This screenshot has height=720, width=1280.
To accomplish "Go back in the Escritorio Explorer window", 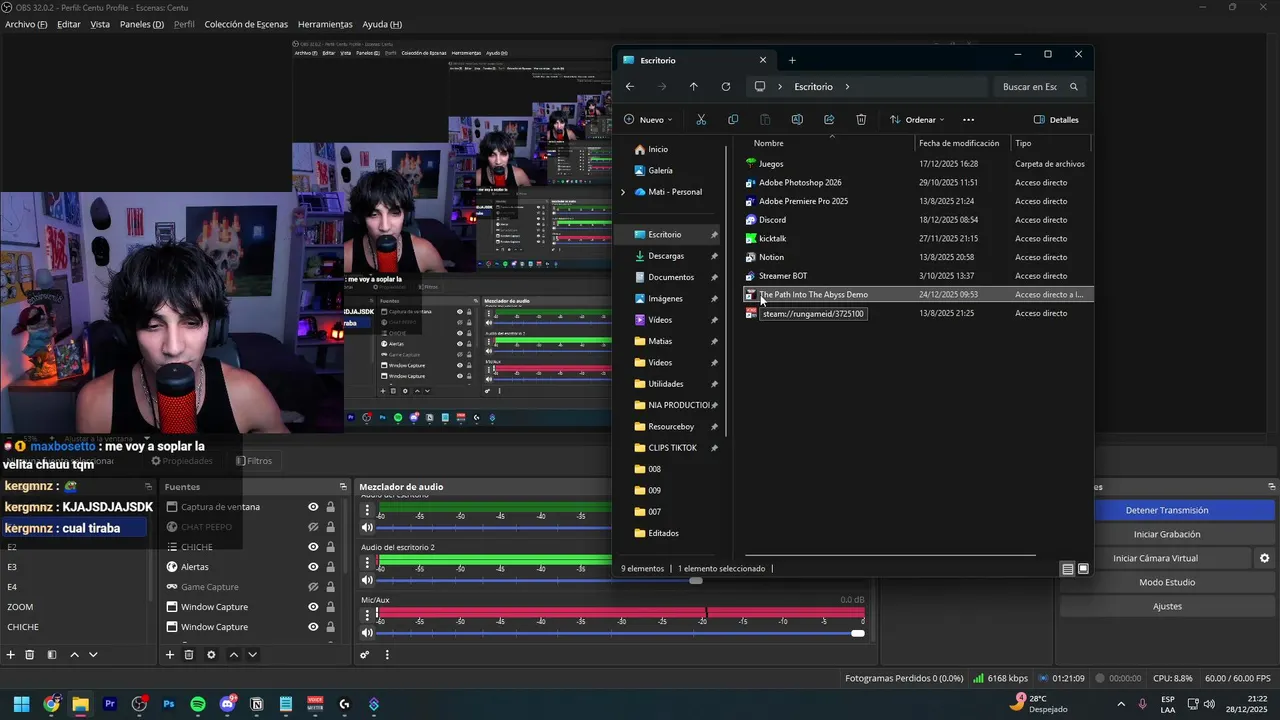I will click(x=630, y=87).
